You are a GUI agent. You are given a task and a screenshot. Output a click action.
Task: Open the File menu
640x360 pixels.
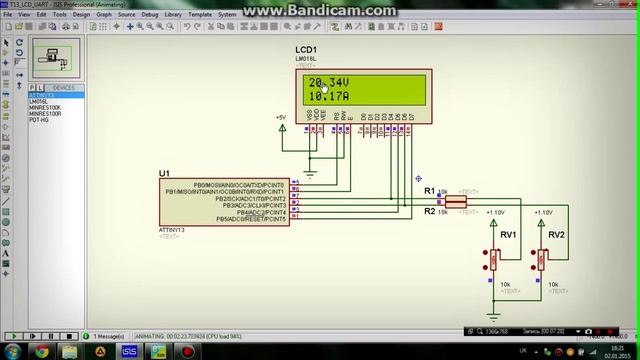tap(7, 14)
